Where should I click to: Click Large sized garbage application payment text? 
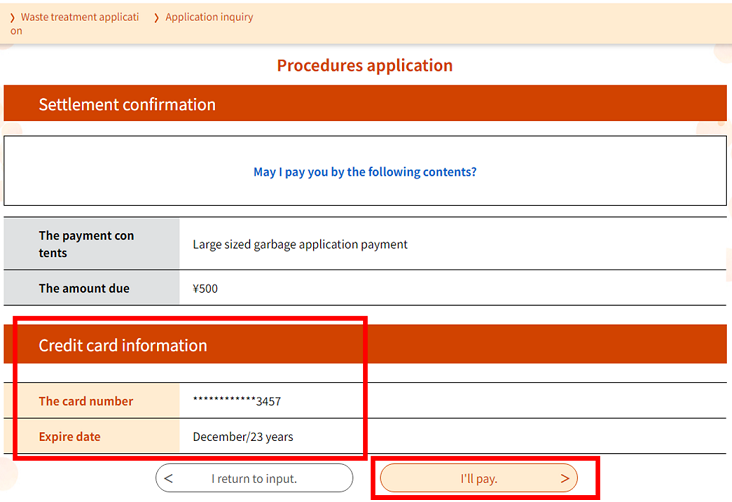[300, 244]
